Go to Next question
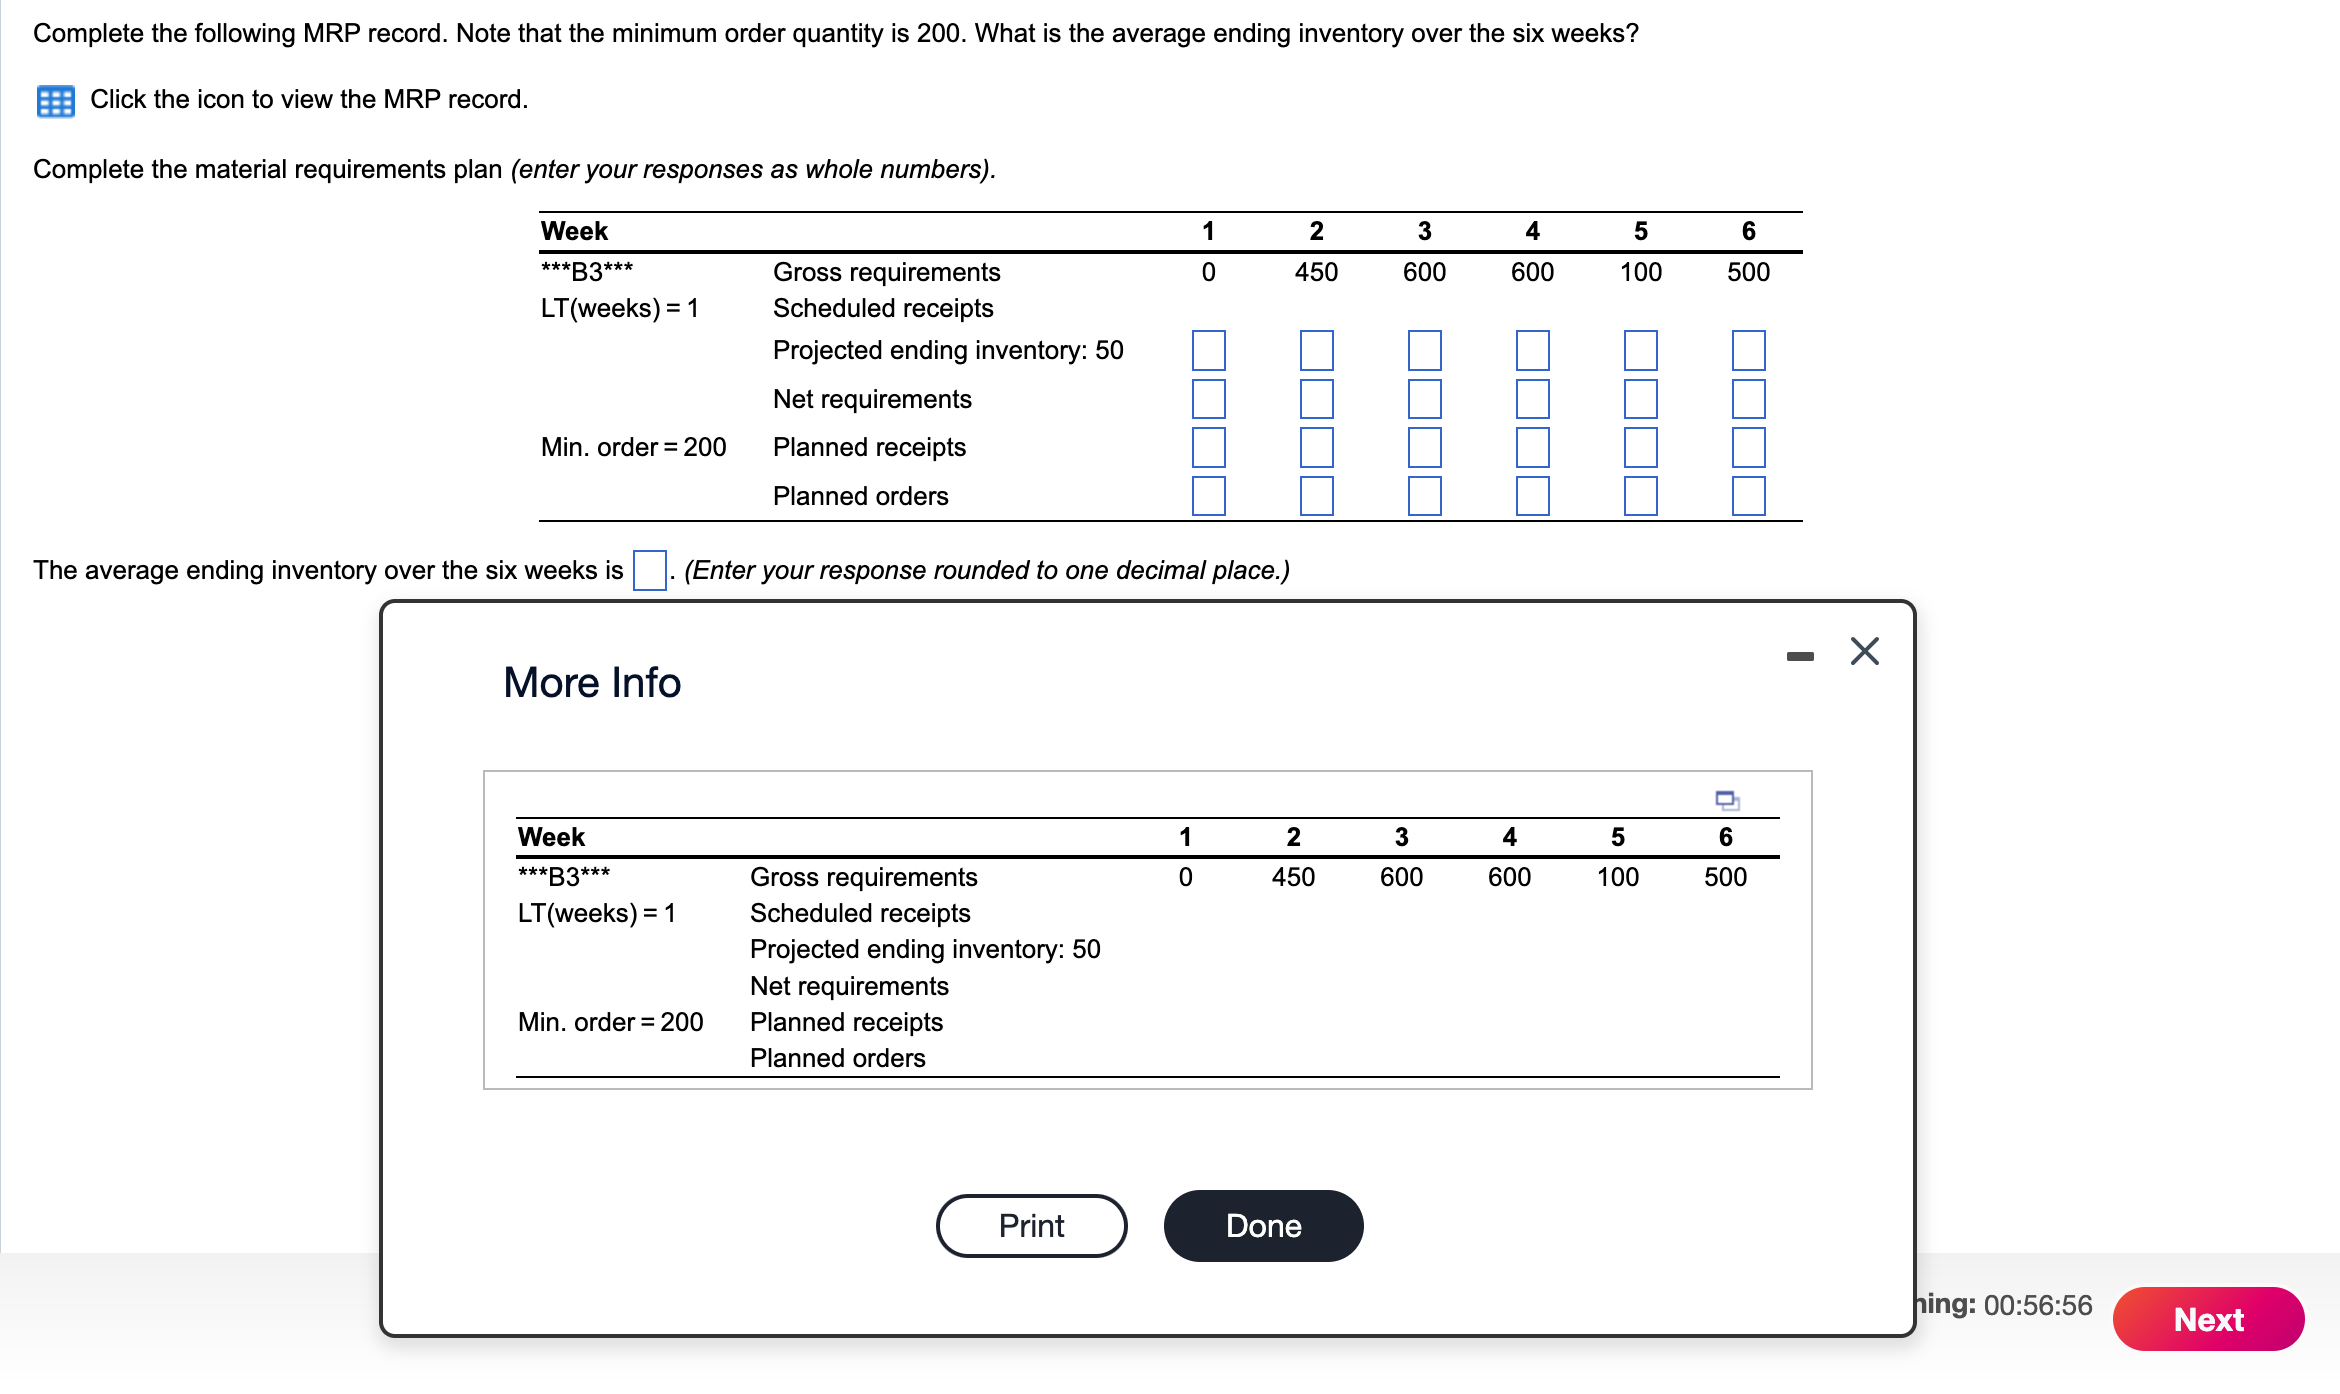 point(2207,1319)
